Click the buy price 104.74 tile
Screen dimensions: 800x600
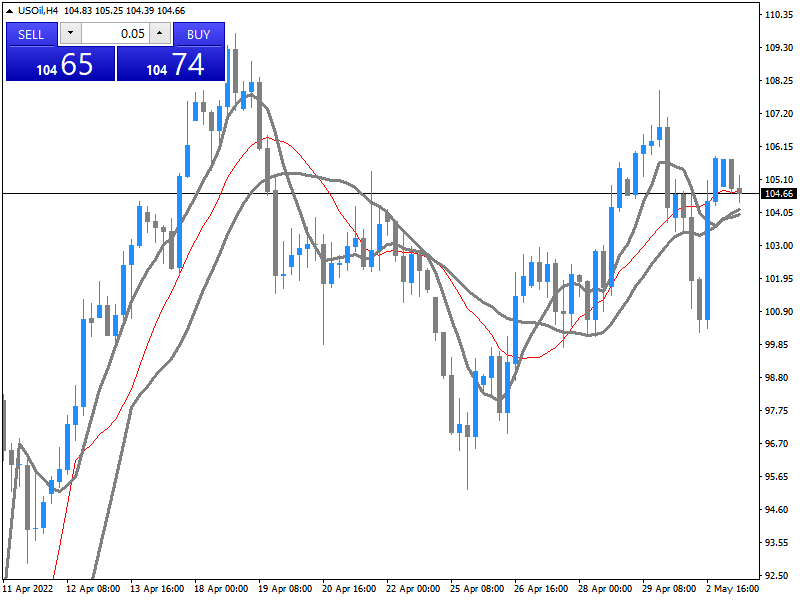[171, 64]
